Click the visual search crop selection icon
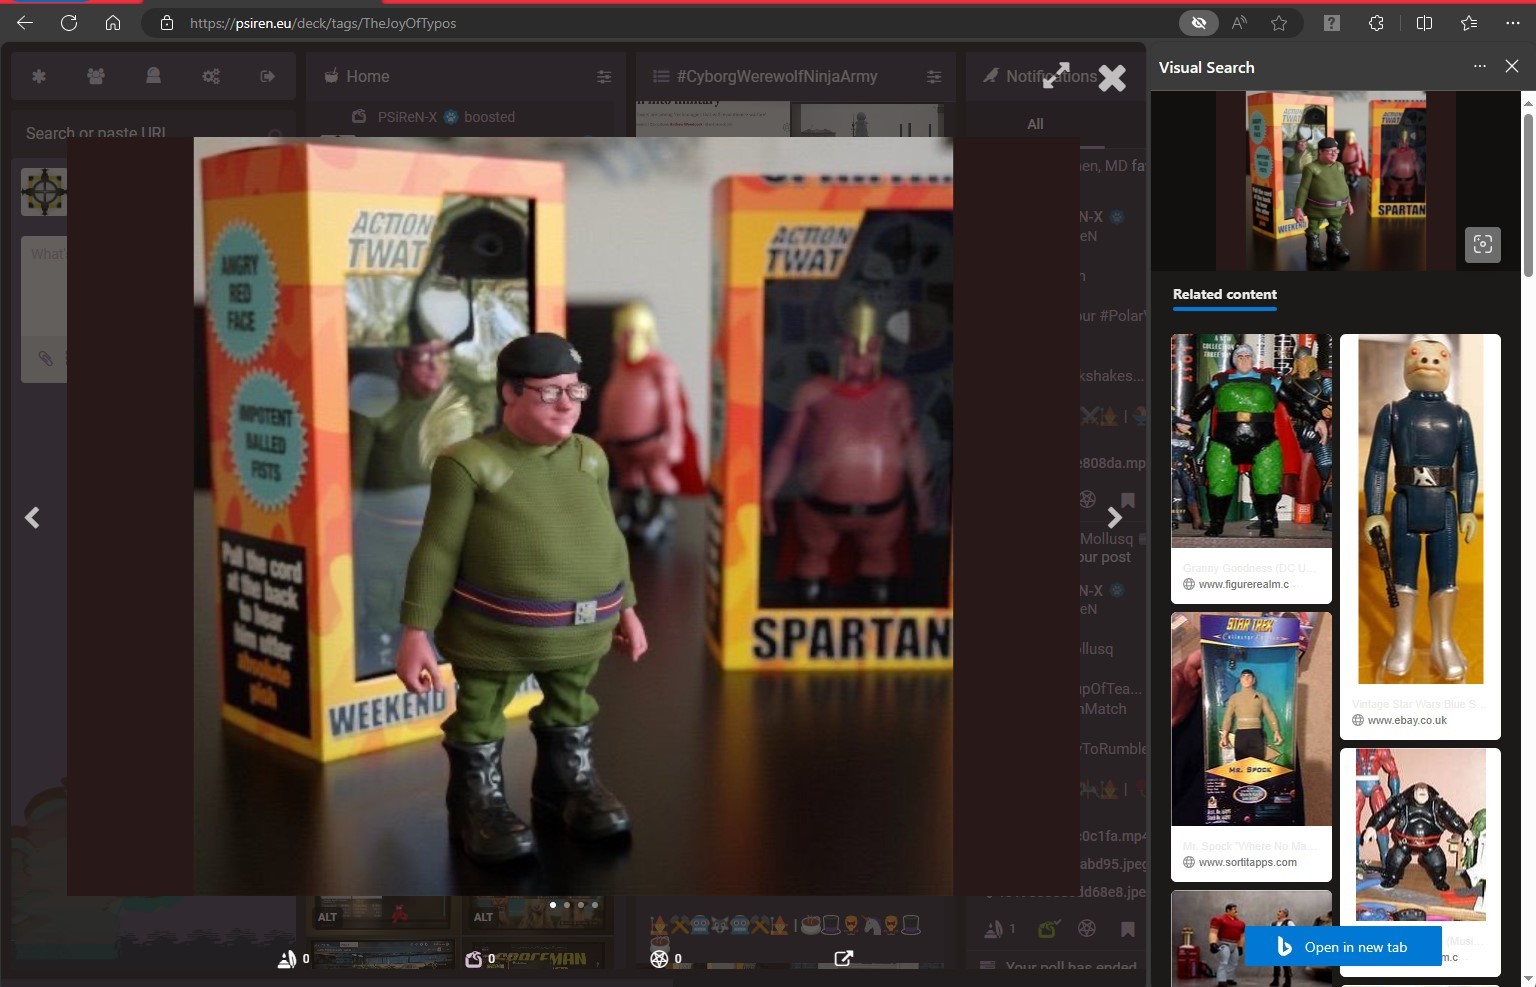This screenshot has height=987, width=1536. pos(1483,244)
